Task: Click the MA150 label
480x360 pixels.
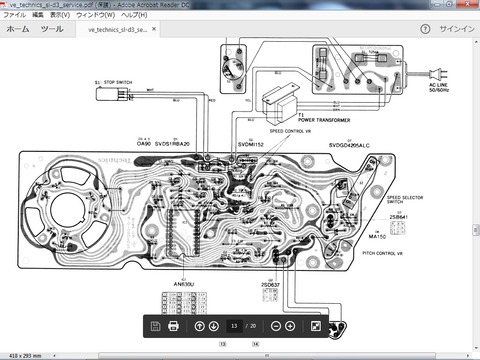Action: click(x=377, y=237)
